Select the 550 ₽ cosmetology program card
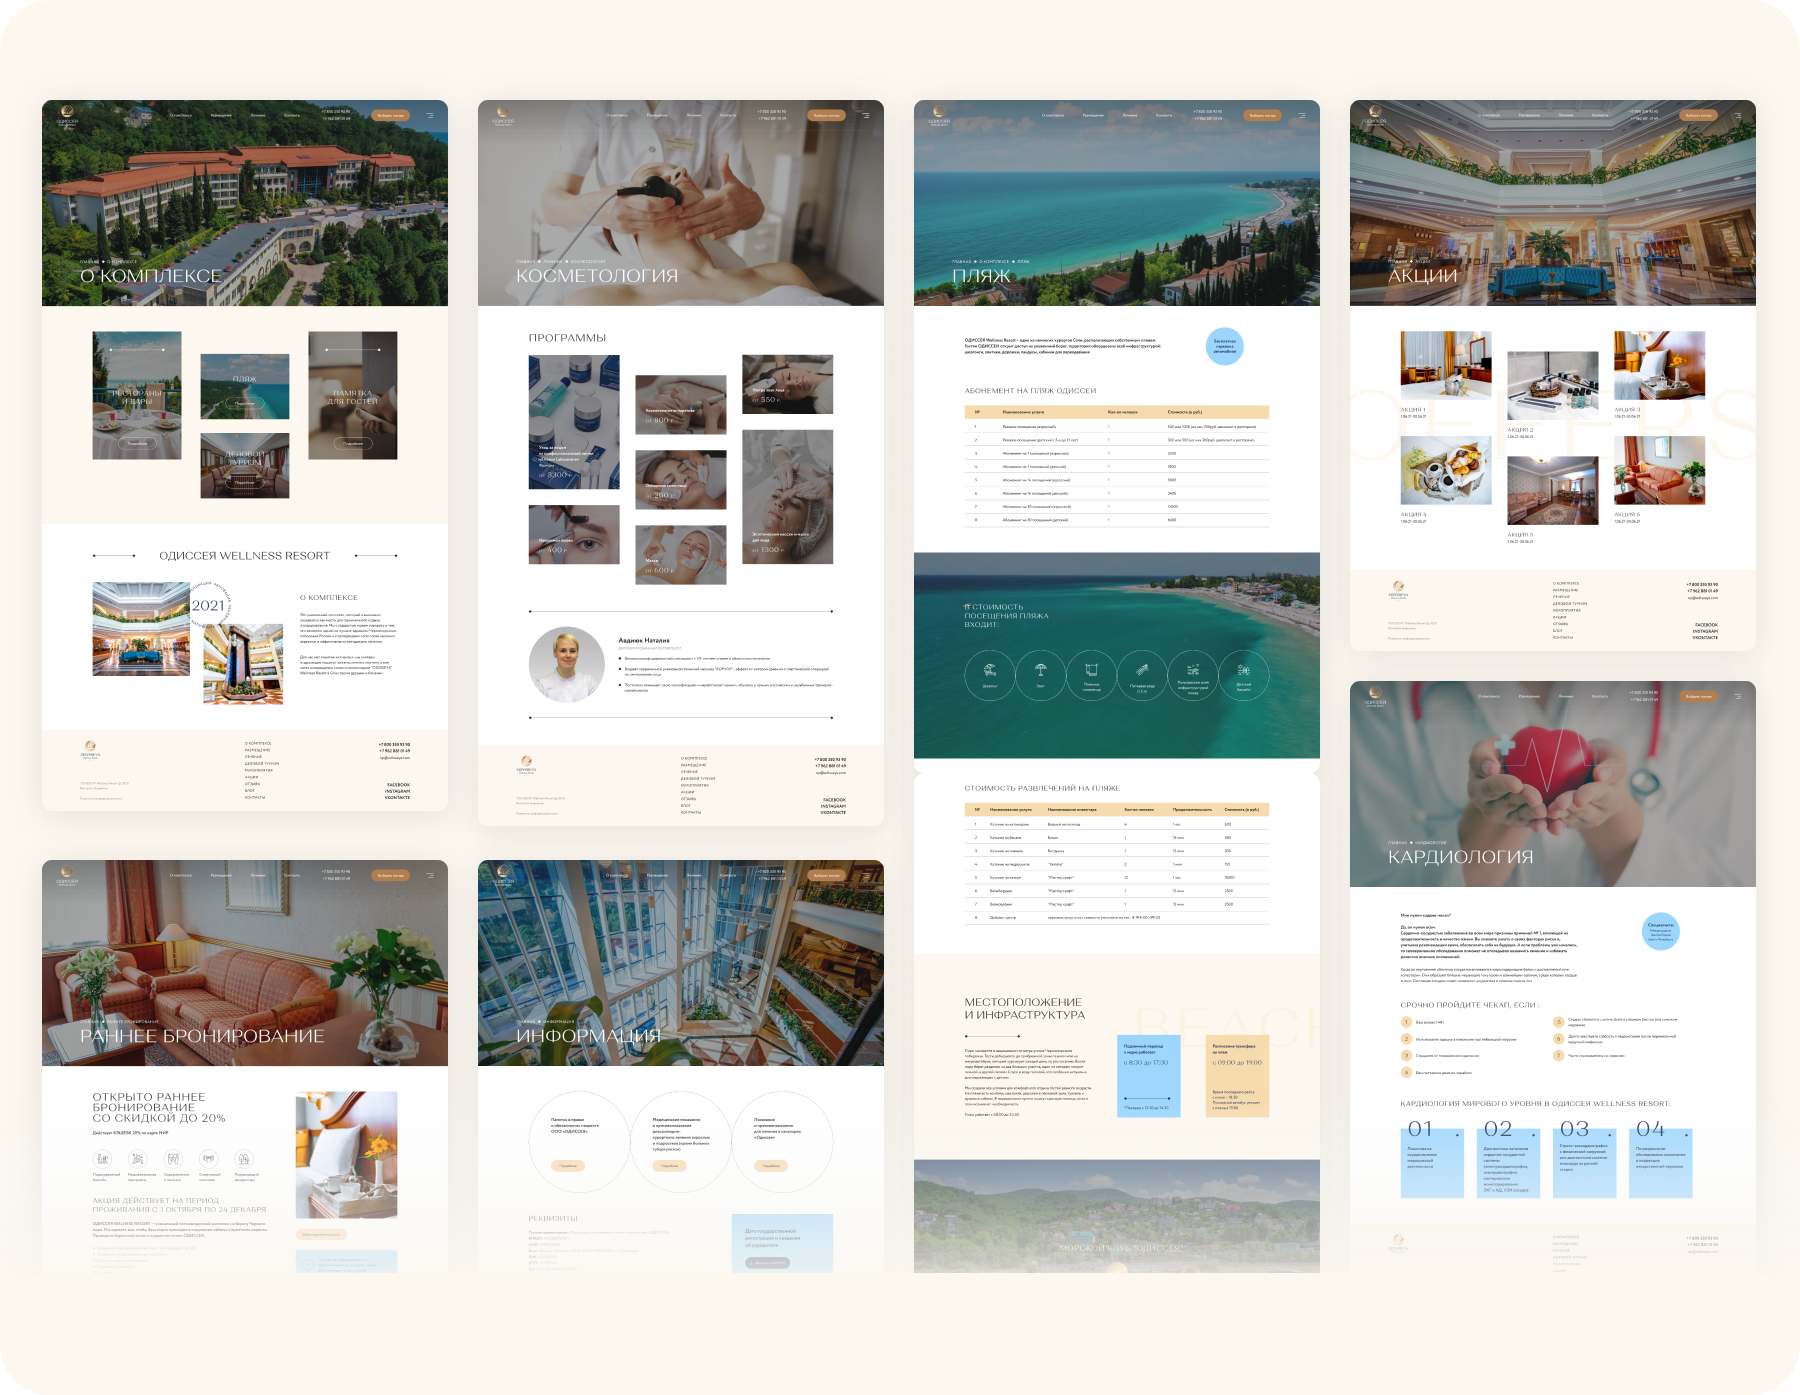This screenshot has height=1395, width=1800. (787, 385)
